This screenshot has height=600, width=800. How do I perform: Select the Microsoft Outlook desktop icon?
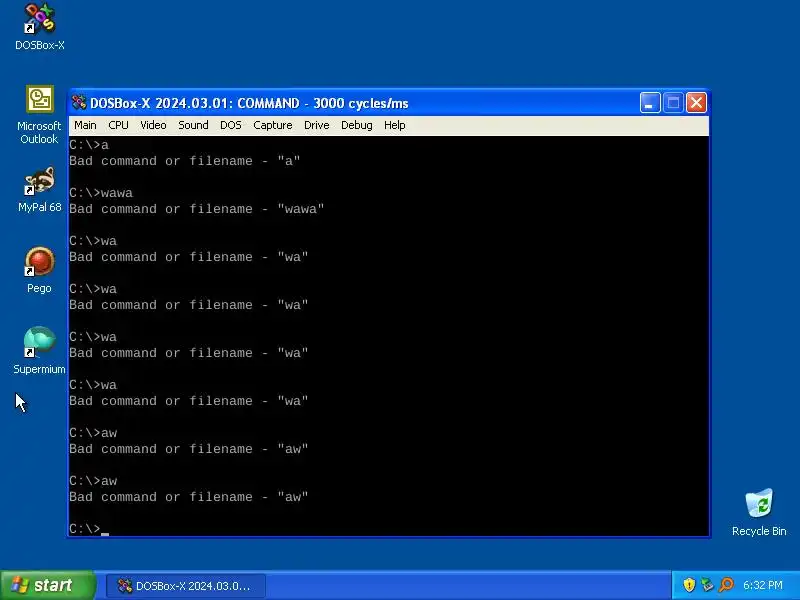tap(40, 99)
